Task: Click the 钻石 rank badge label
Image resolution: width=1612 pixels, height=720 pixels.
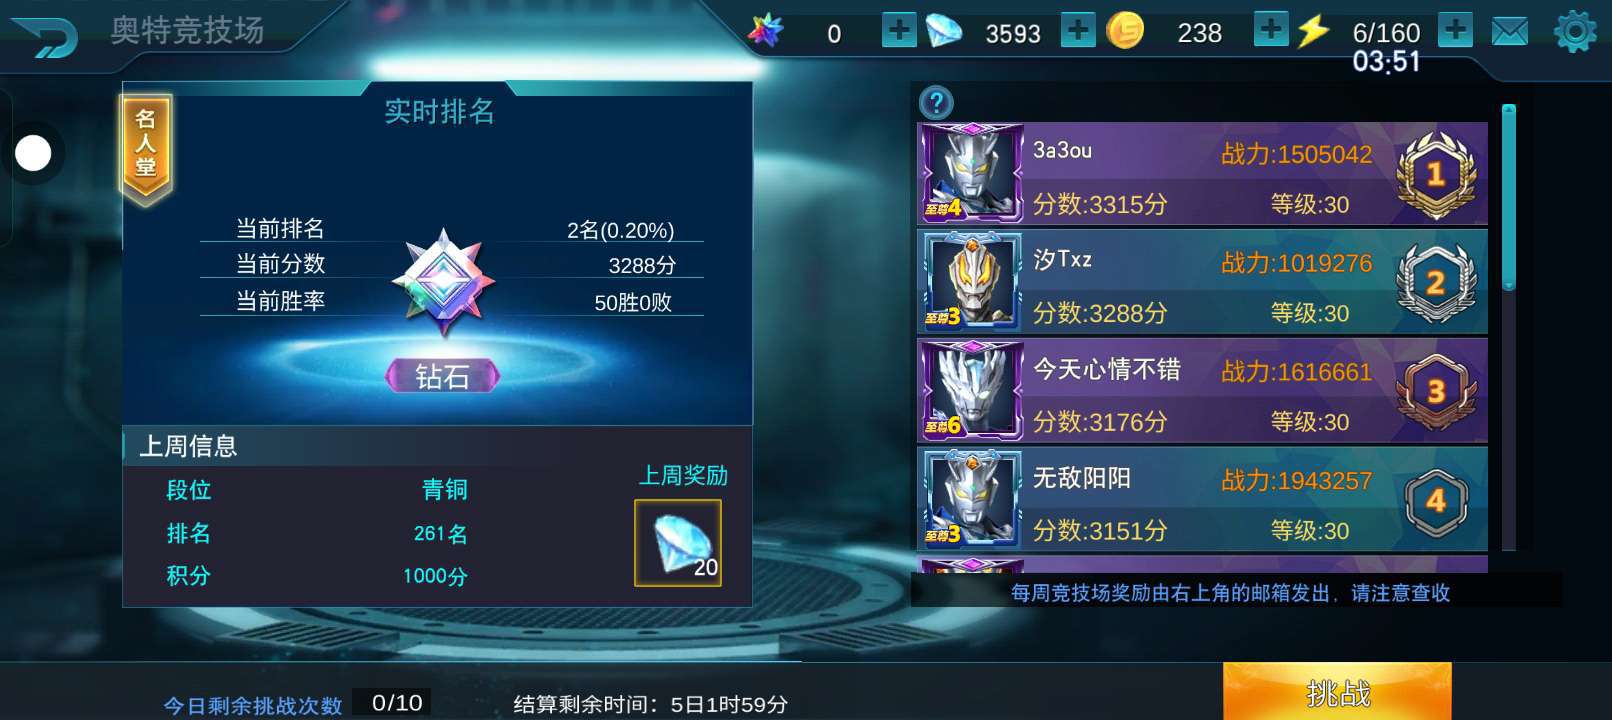Action: tap(442, 376)
